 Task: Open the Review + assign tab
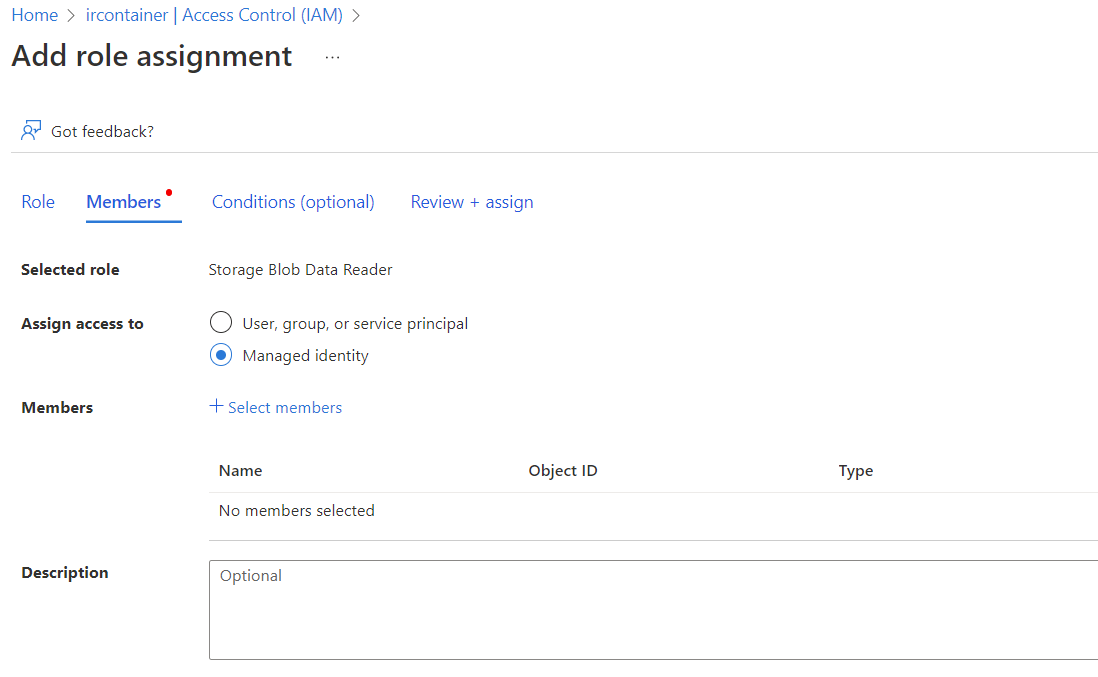coord(472,202)
